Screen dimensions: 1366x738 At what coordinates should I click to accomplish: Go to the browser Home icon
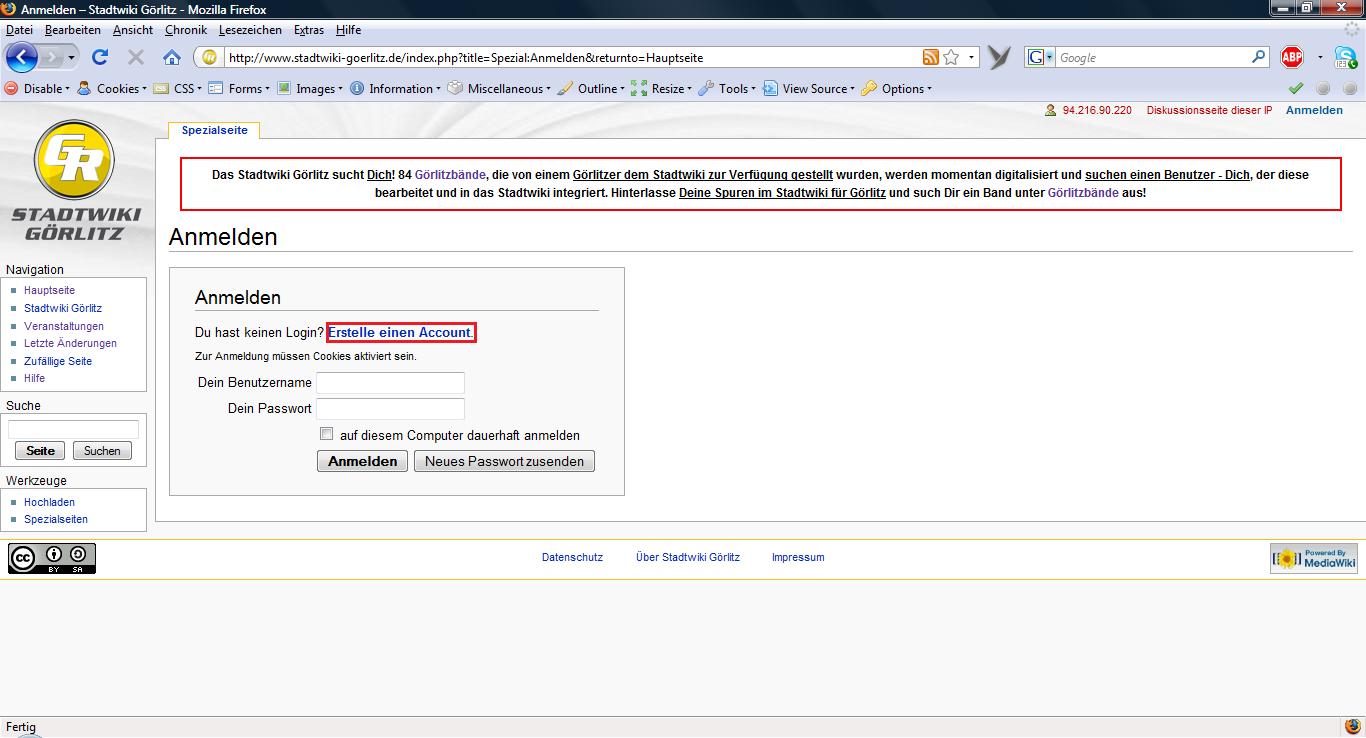171,58
